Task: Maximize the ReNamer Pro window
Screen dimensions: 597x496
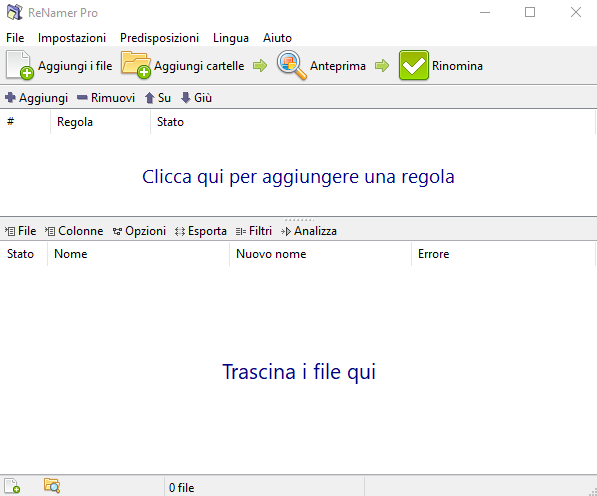Action: (x=530, y=12)
